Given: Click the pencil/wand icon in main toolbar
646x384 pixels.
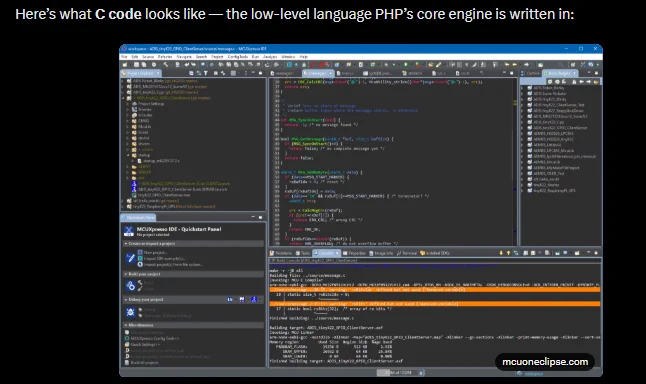Looking at the screenshot, I should click(438, 65).
